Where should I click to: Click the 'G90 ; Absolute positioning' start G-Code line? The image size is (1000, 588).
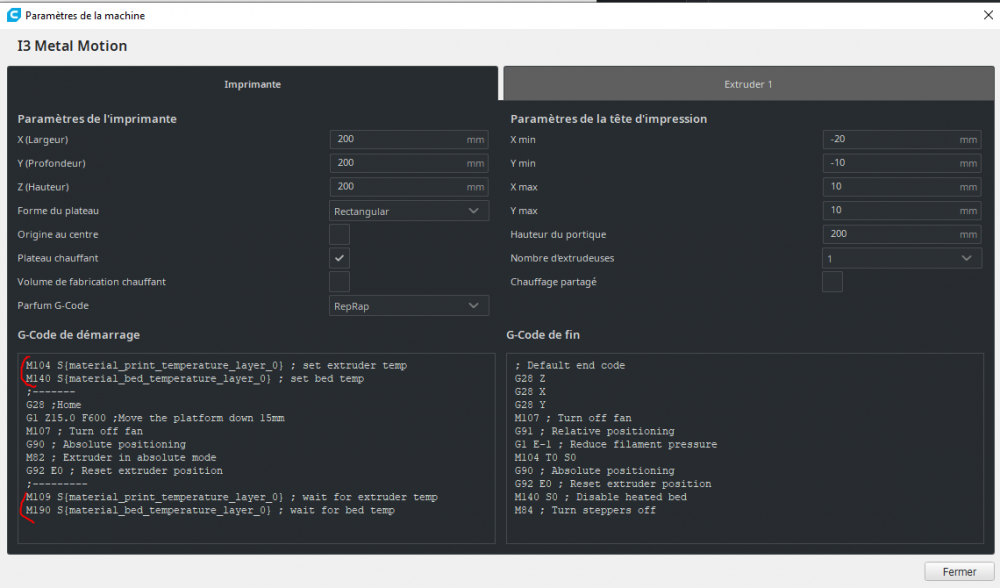coord(106,445)
